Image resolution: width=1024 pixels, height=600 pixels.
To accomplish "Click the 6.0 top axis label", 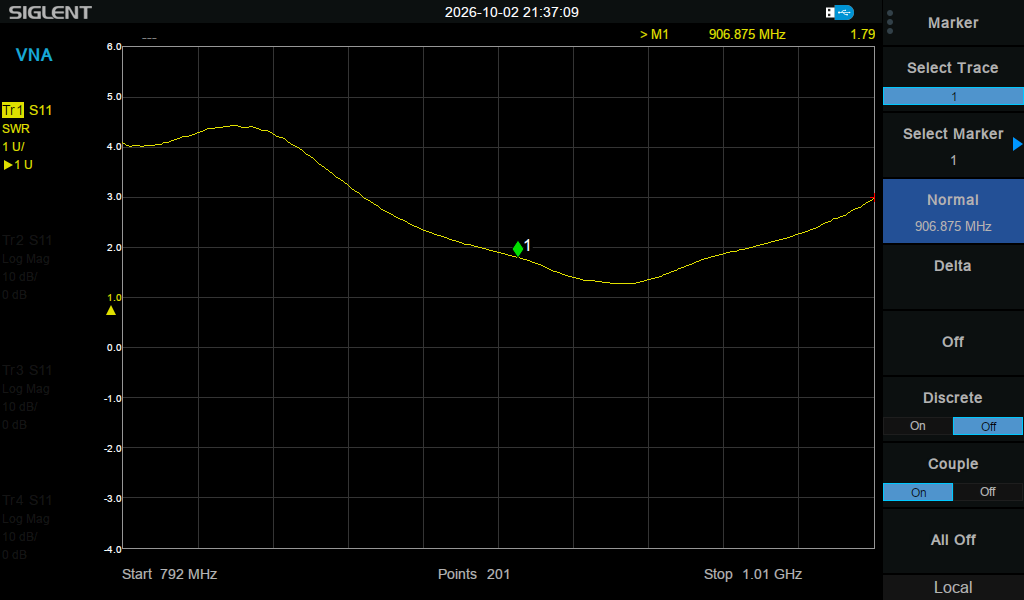I will coord(114,46).
